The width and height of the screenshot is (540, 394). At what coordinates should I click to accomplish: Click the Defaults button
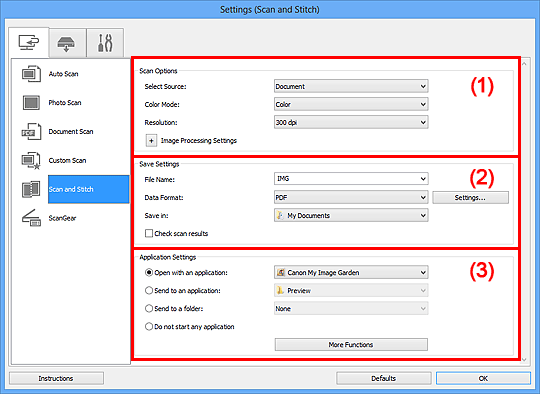[x=383, y=379]
